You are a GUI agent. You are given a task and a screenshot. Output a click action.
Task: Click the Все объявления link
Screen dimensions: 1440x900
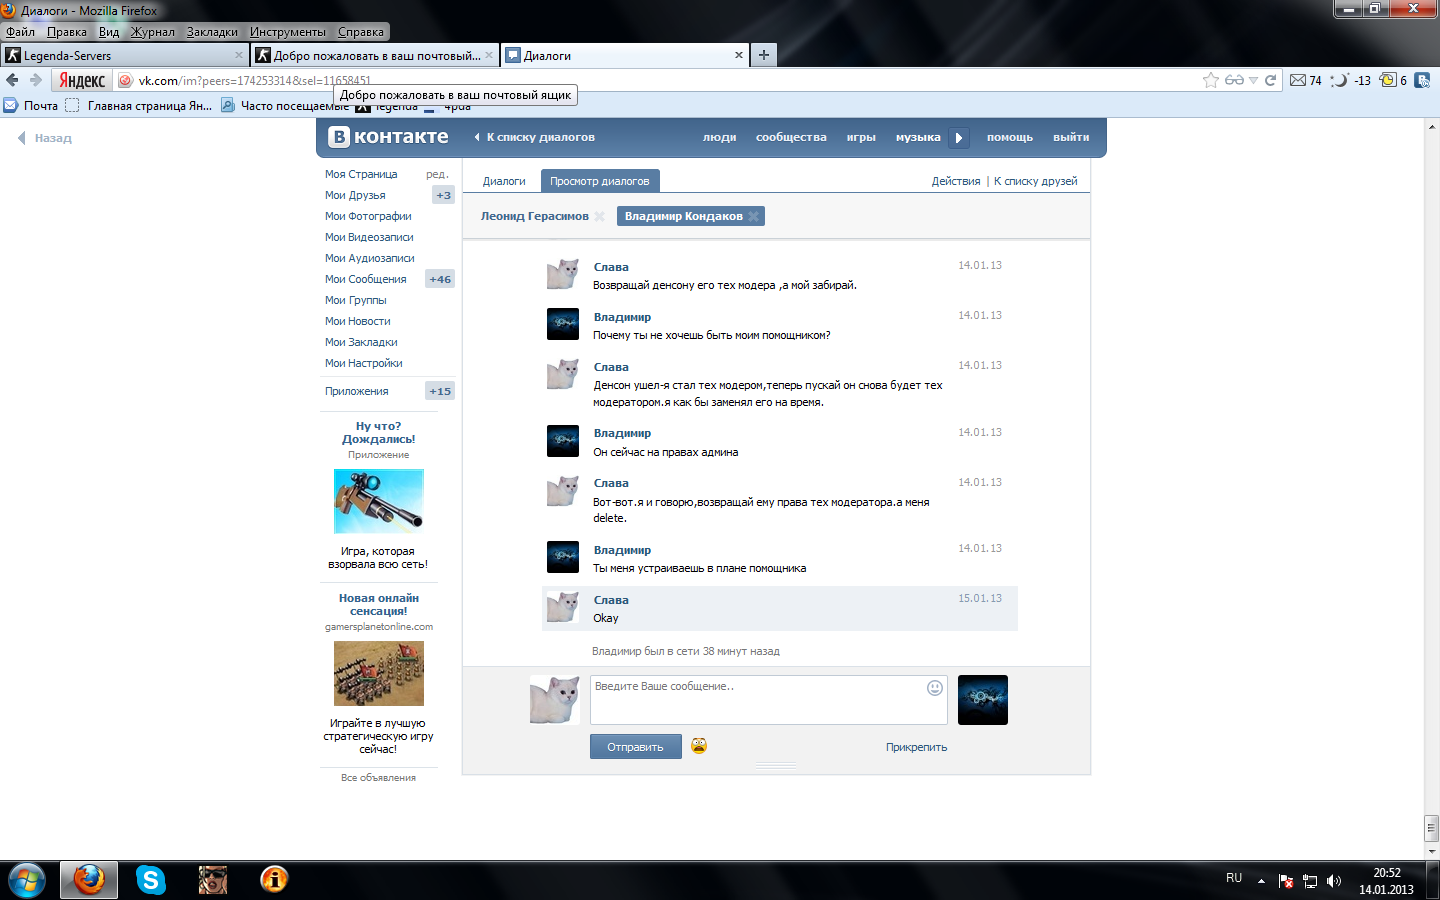(378, 777)
